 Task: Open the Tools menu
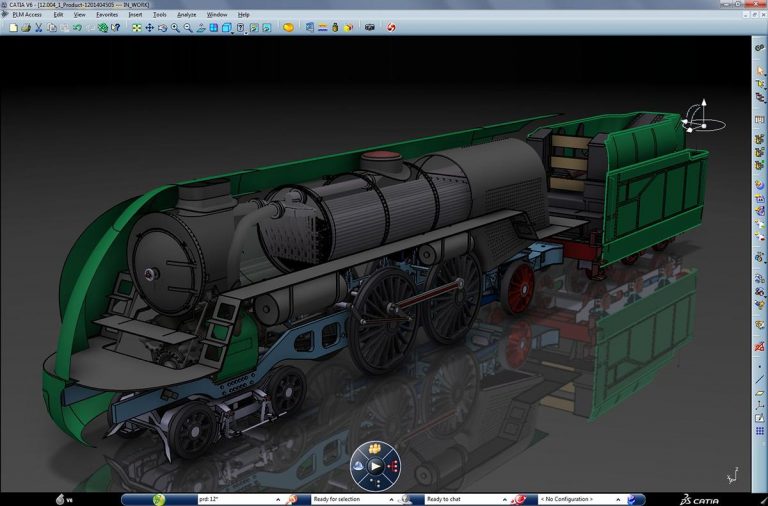159,15
